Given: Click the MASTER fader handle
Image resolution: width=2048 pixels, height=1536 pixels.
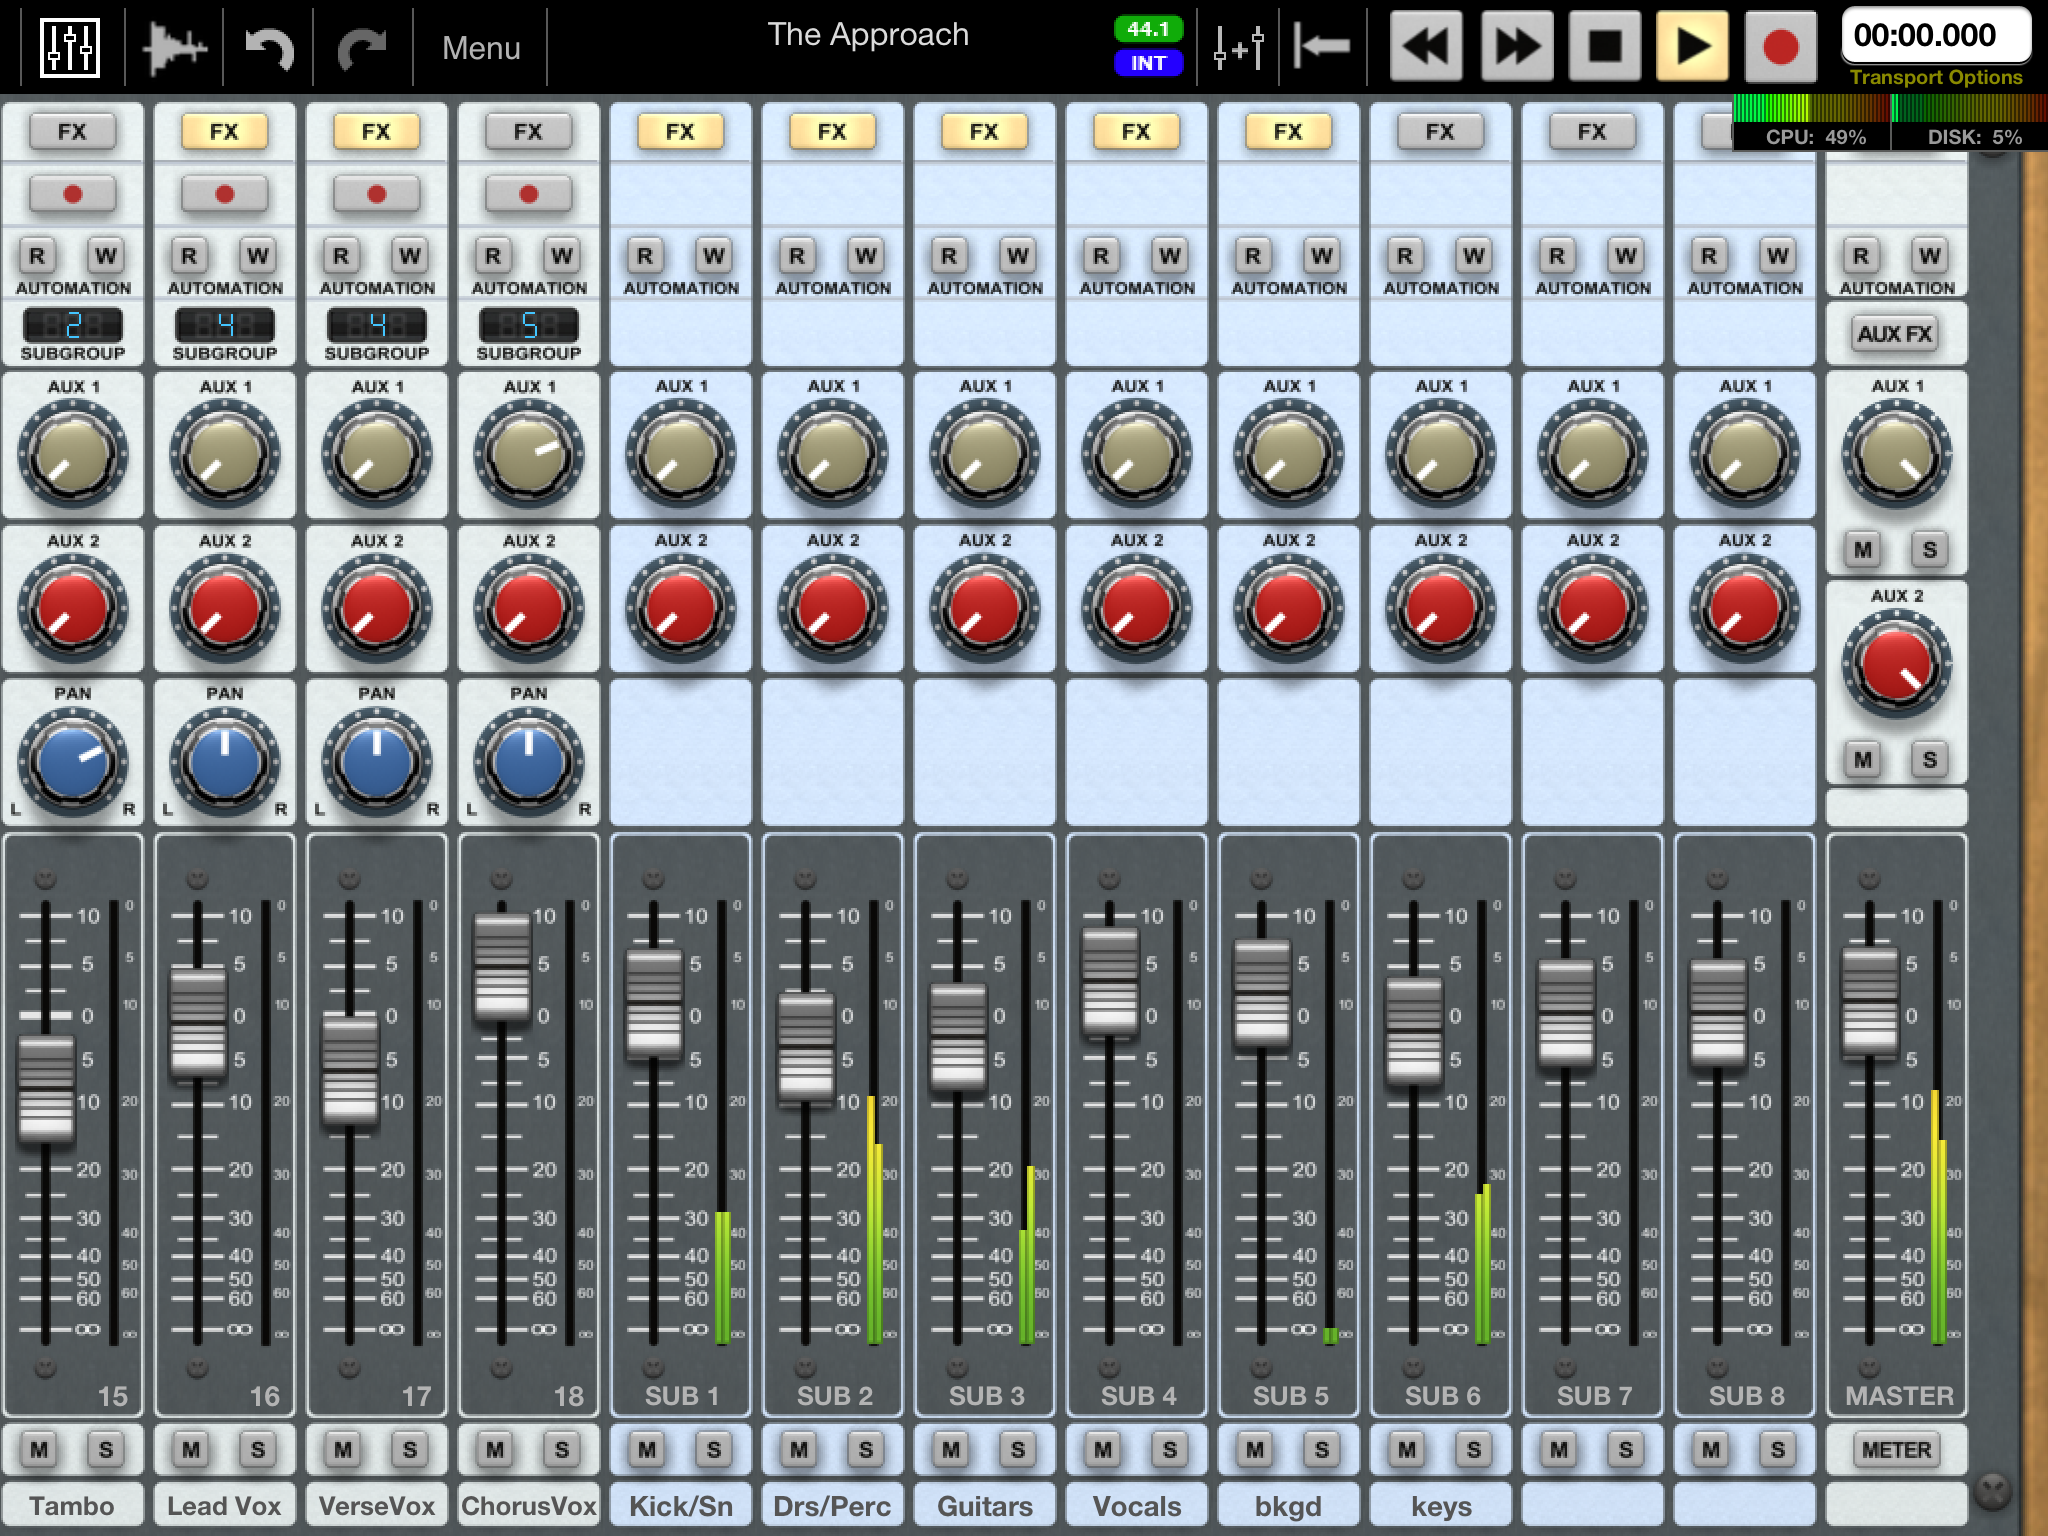Looking at the screenshot, I should coord(1870,1003).
